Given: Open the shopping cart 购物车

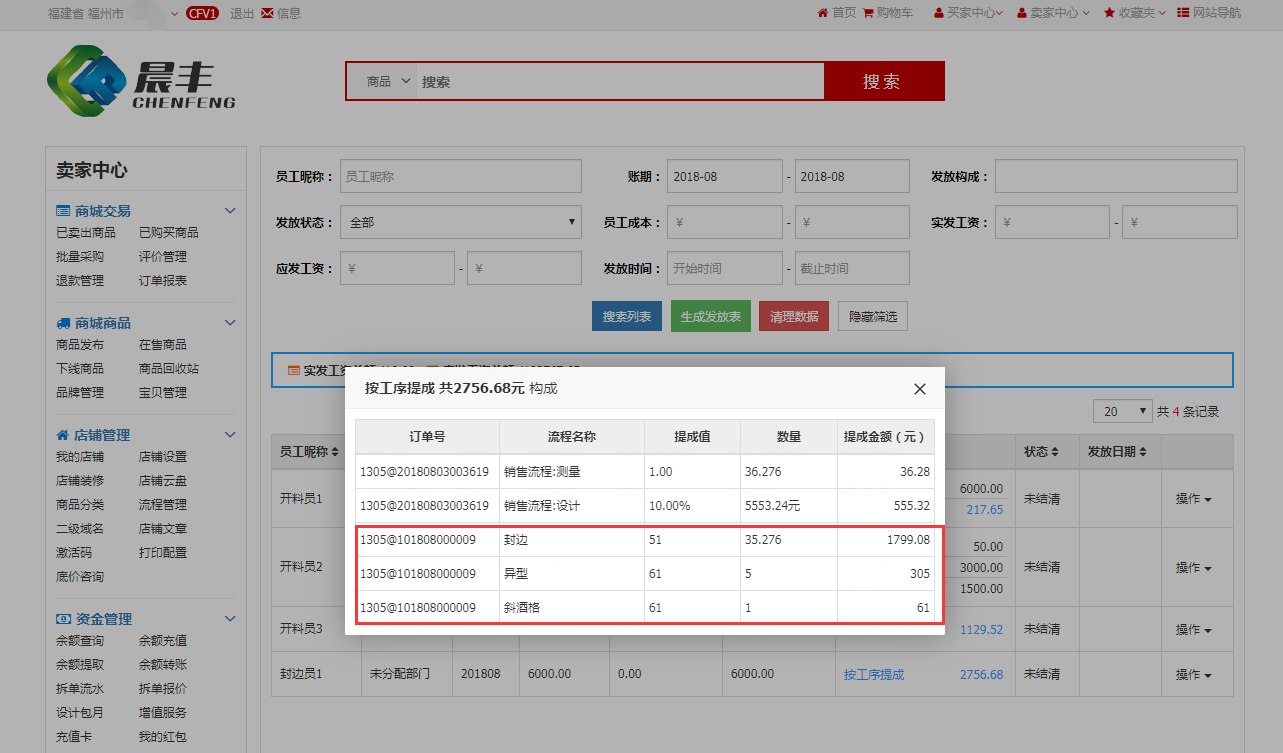Looking at the screenshot, I should click(867, 13).
